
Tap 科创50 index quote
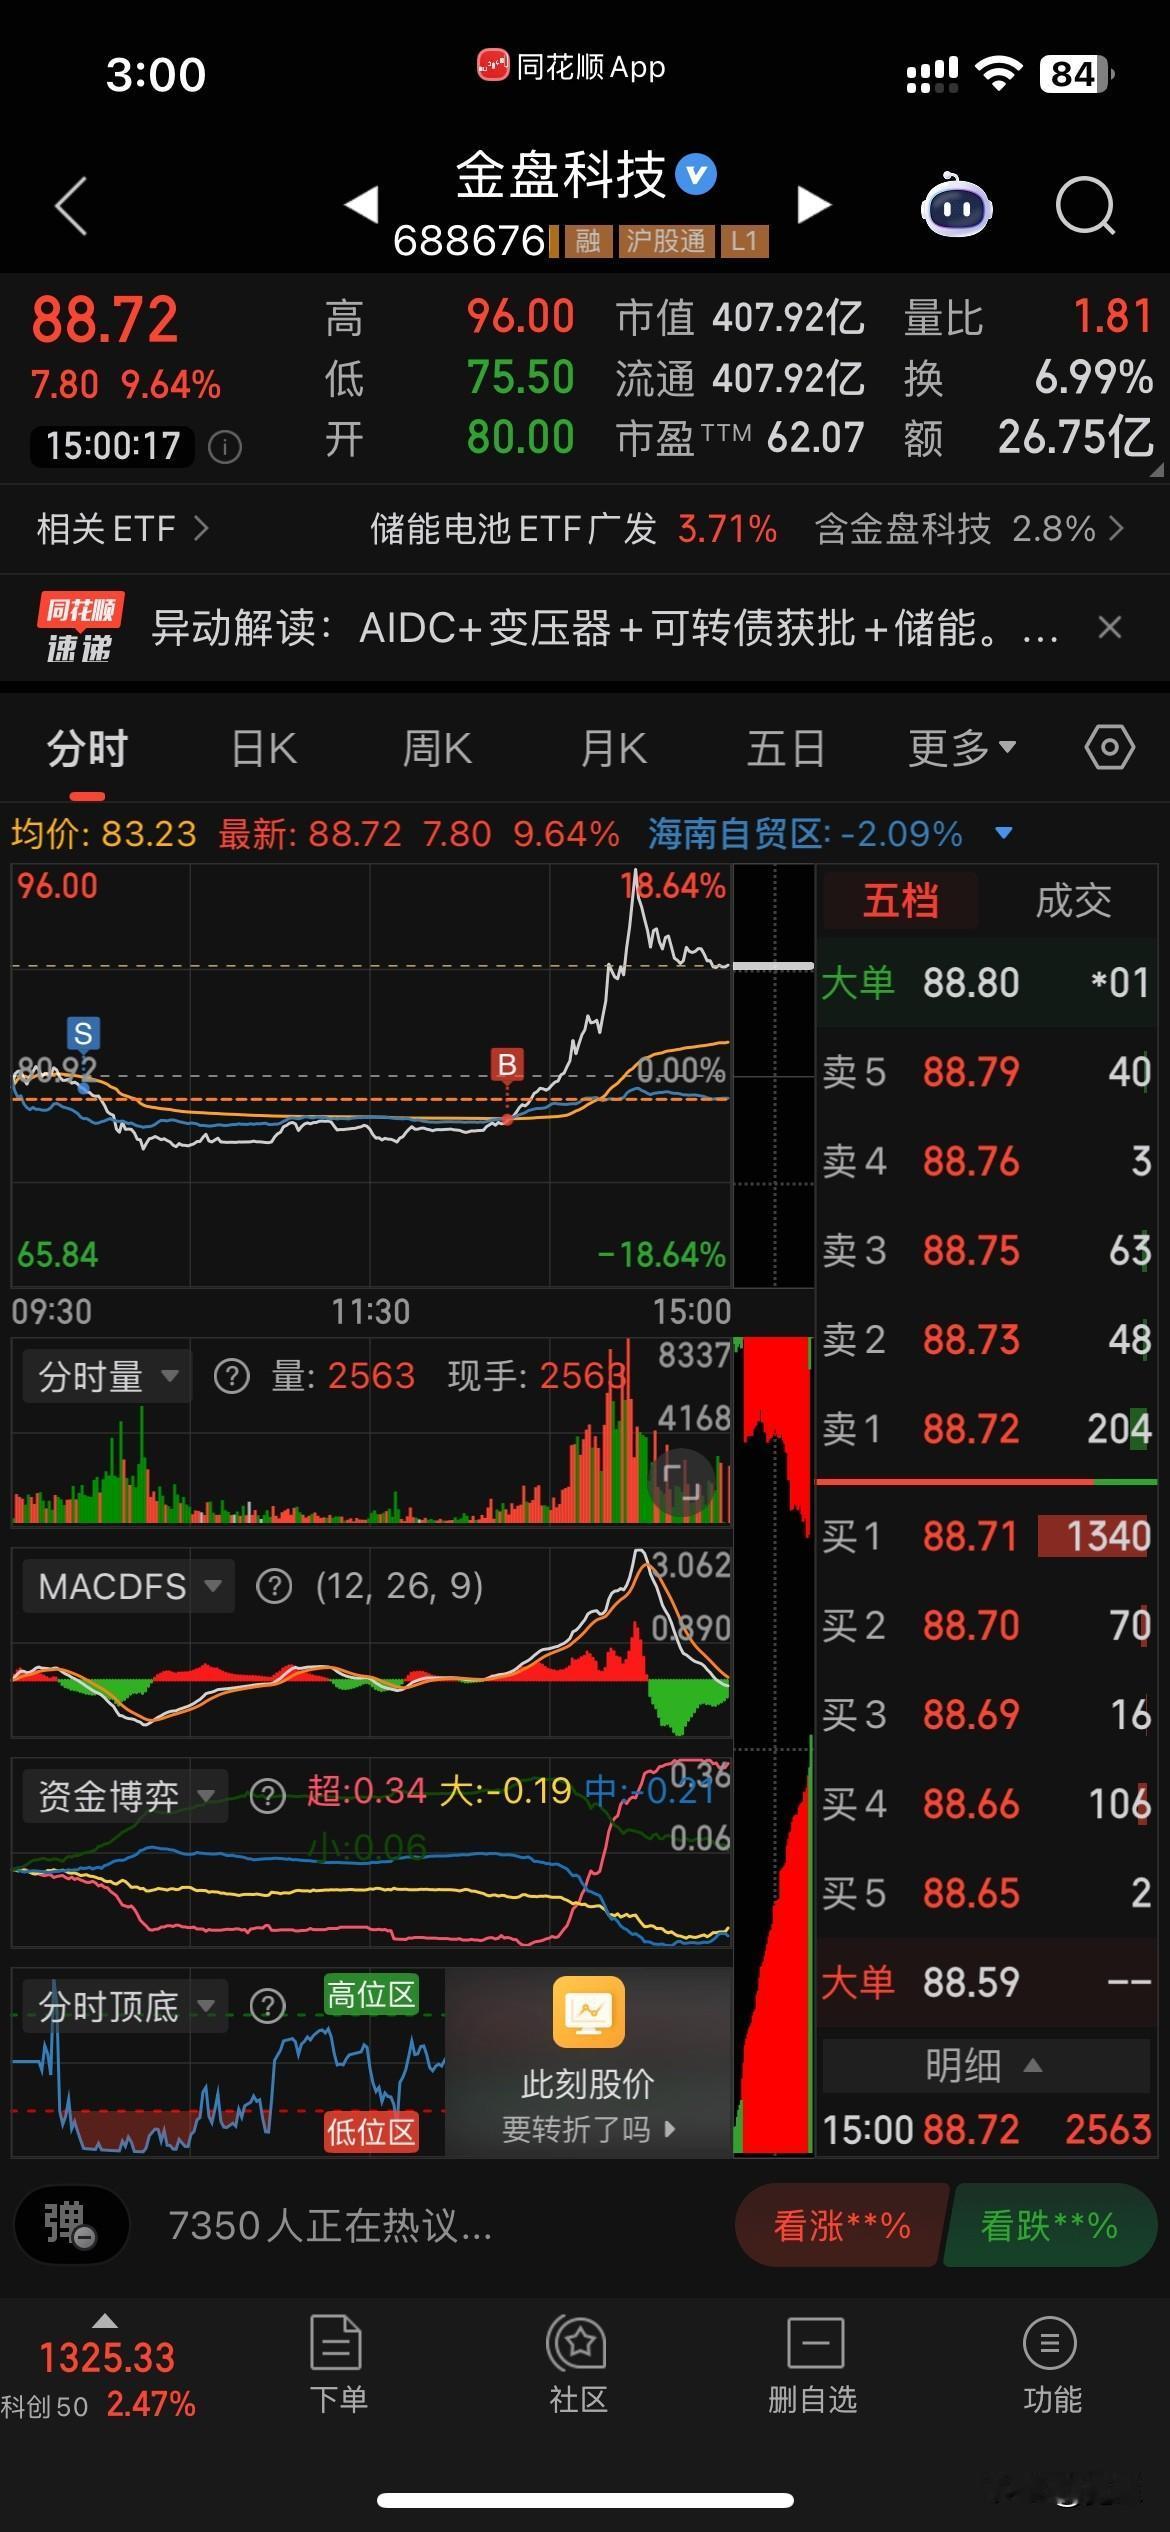pos(98,2380)
